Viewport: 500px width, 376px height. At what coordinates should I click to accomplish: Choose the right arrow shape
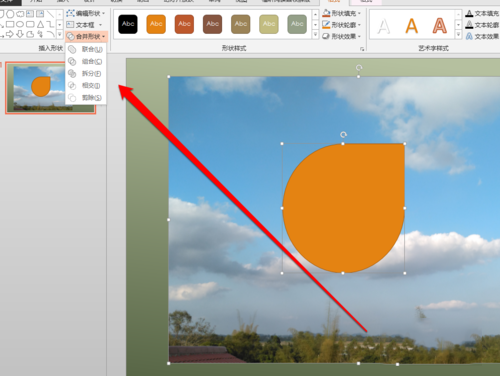point(10,34)
